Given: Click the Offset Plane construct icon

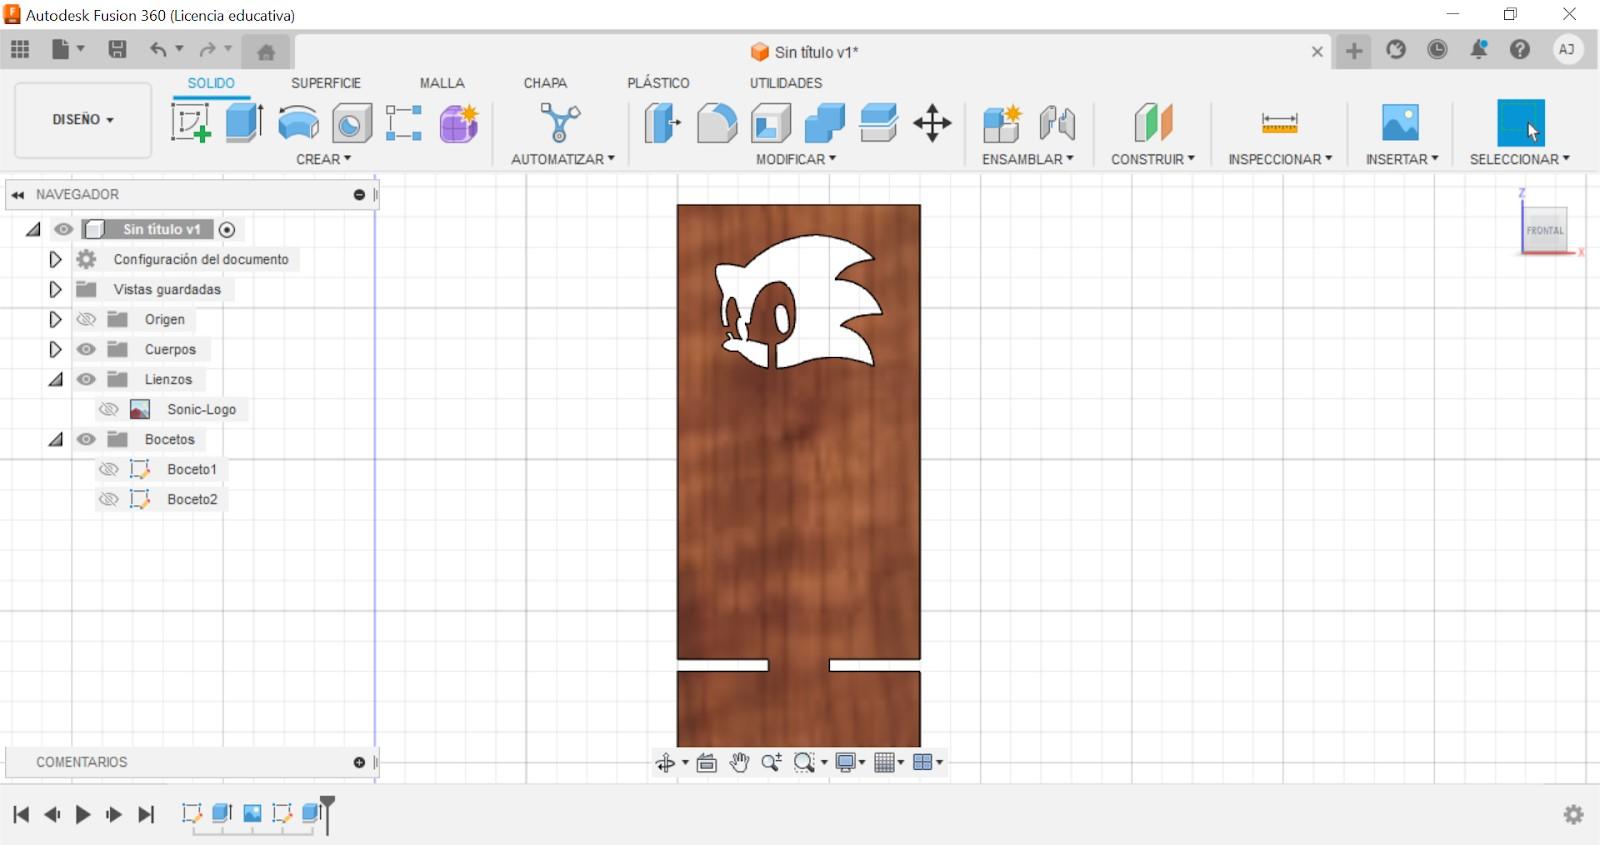Looking at the screenshot, I should pyautogui.click(x=1153, y=123).
